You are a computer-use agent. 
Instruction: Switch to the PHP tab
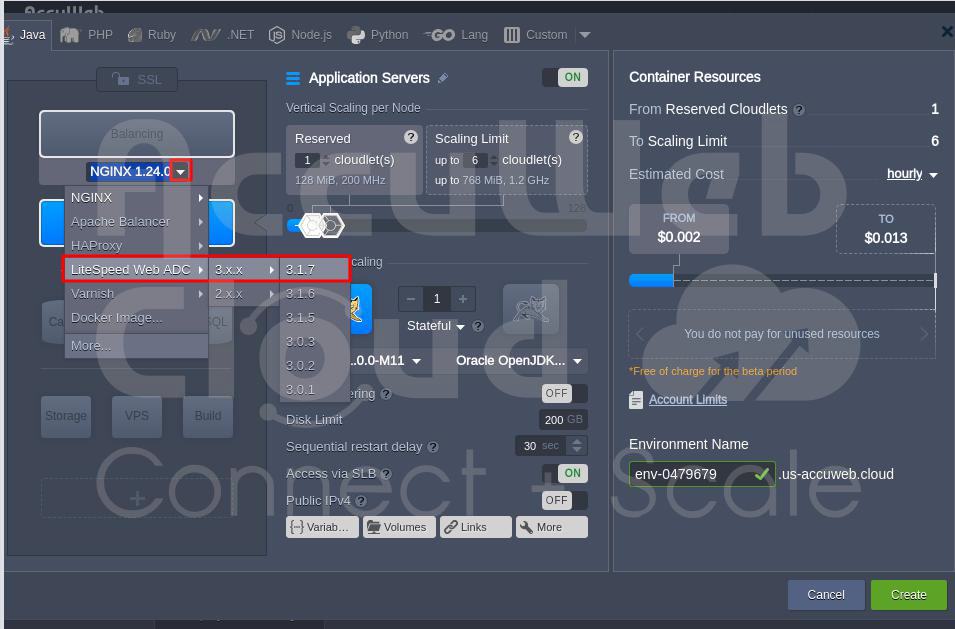coord(88,35)
